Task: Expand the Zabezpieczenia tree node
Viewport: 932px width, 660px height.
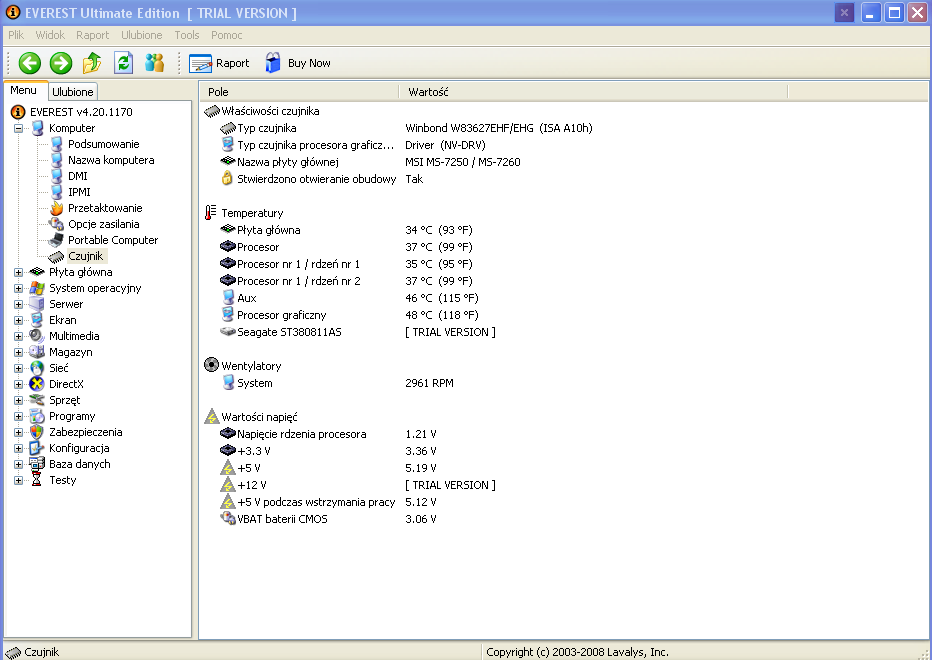Action: point(18,433)
